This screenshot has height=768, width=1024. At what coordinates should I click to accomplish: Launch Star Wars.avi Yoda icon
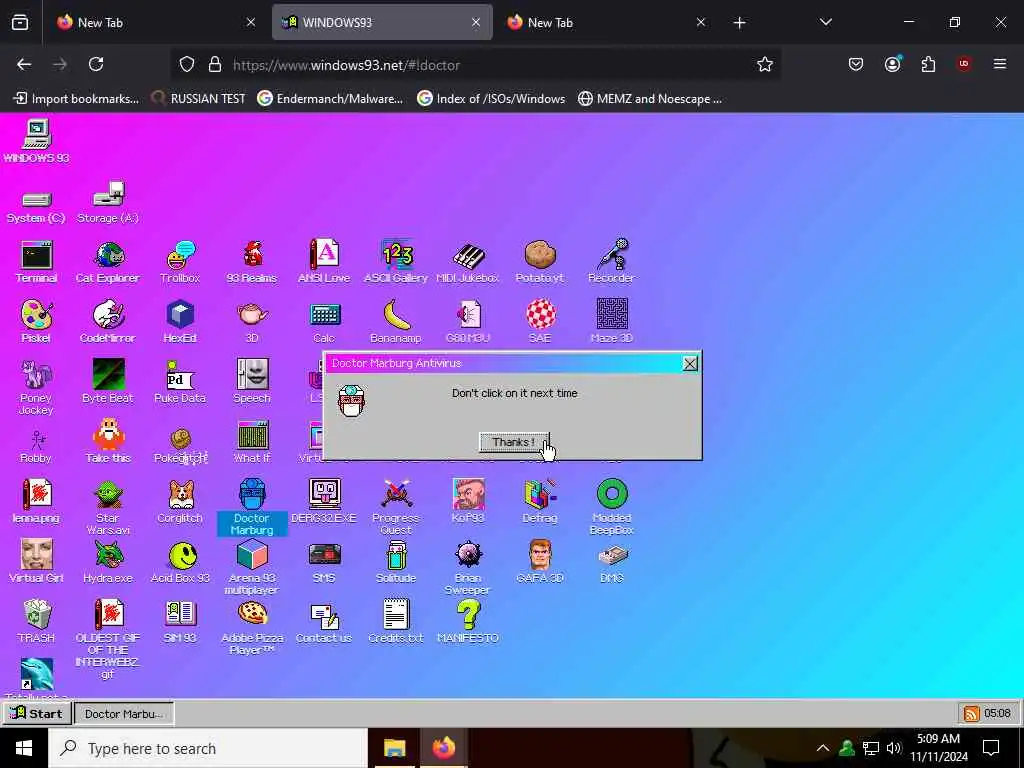[x=108, y=507]
